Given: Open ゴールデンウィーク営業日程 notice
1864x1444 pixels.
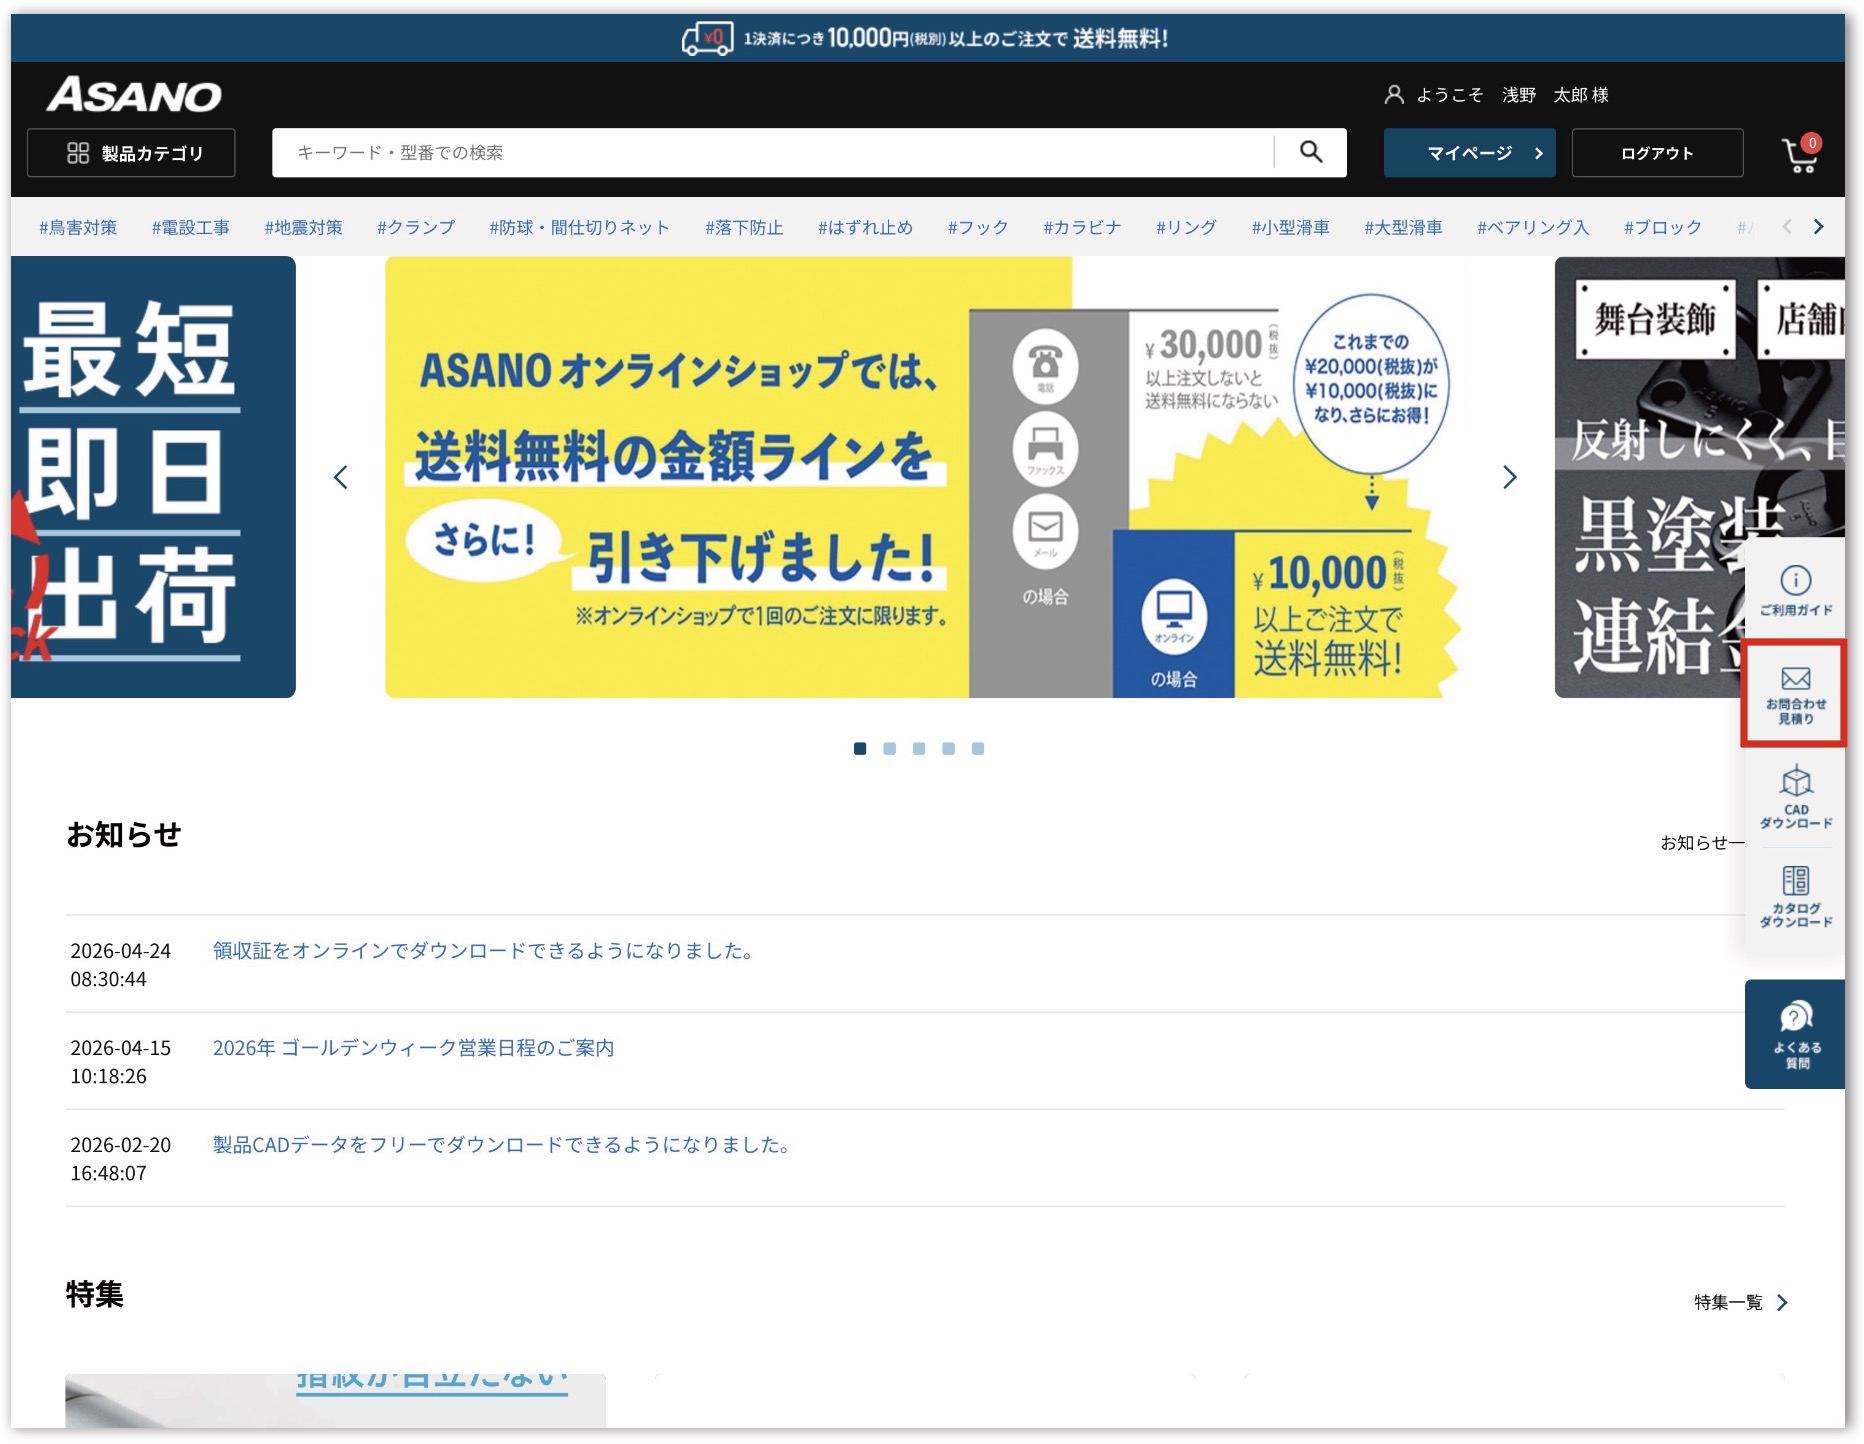Looking at the screenshot, I should (413, 1047).
